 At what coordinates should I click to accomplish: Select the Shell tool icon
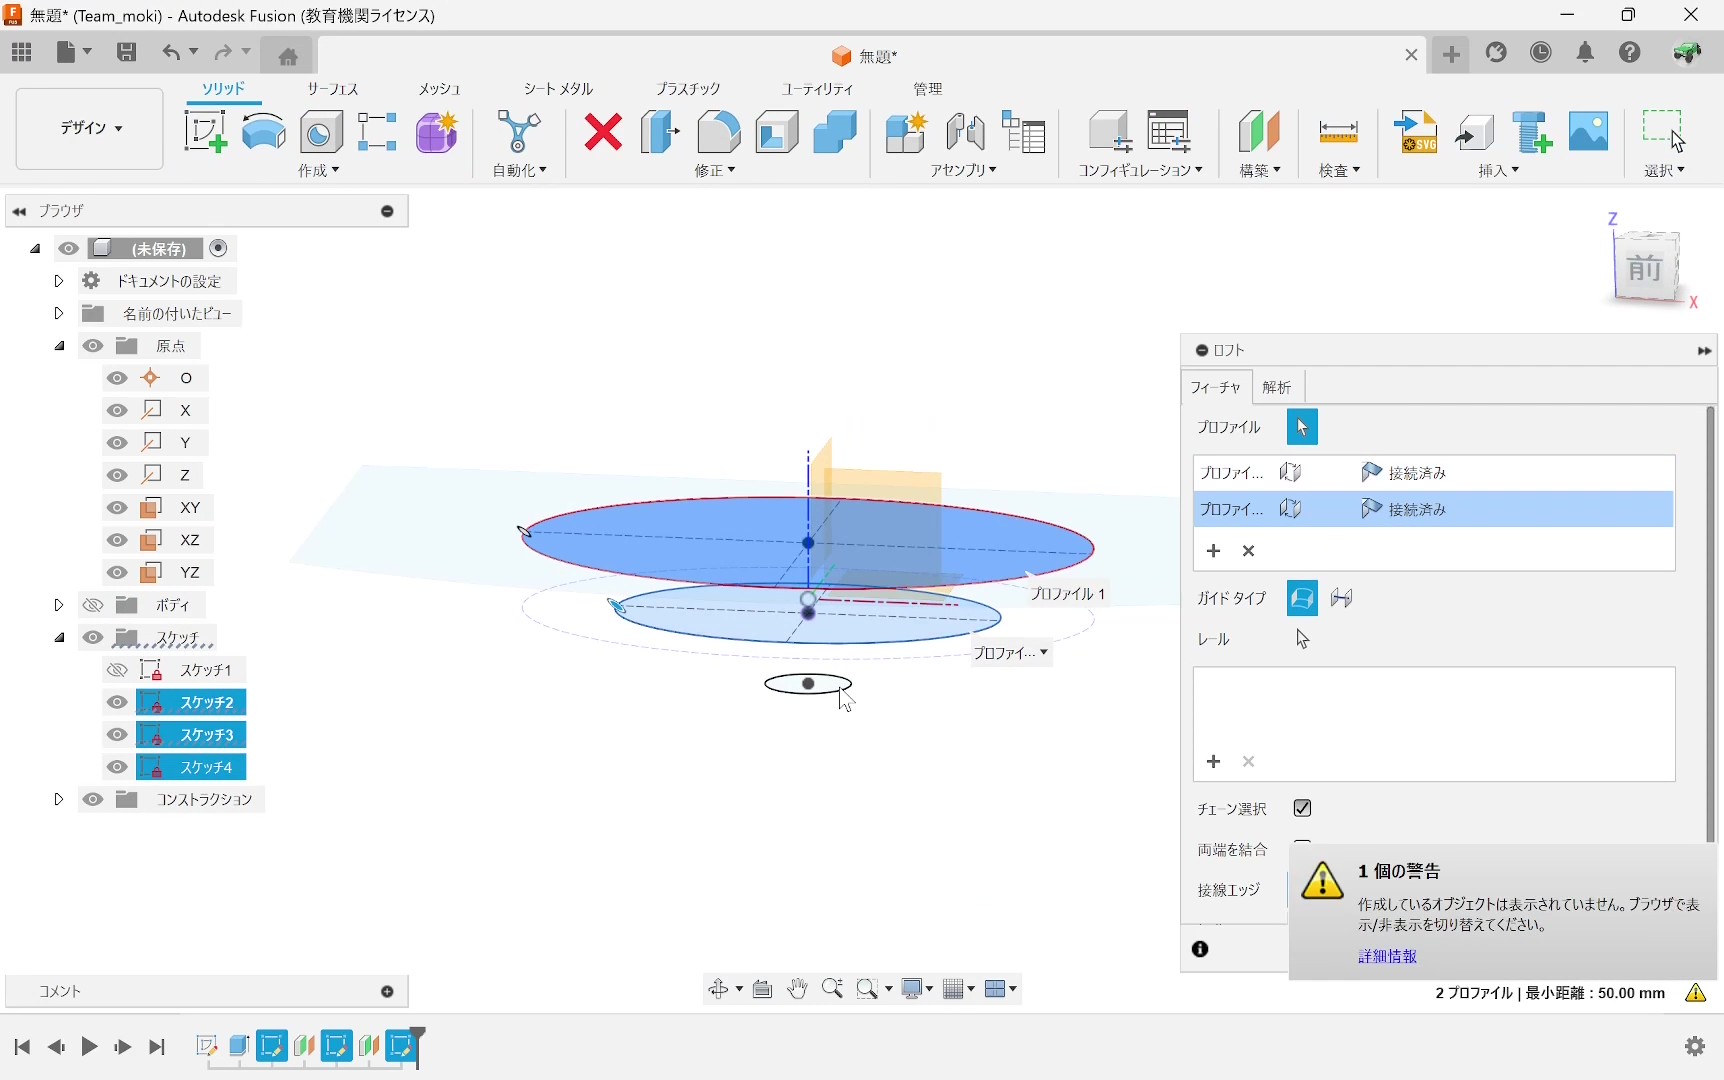click(777, 132)
